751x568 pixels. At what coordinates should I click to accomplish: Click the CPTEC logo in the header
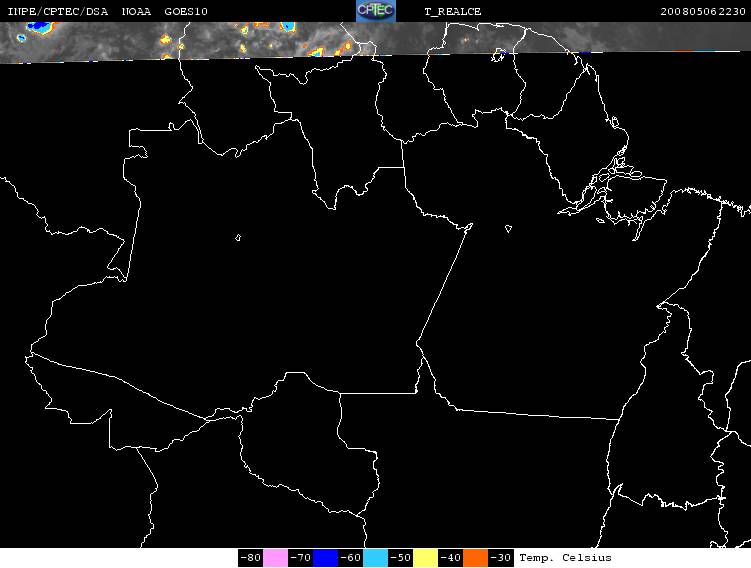[x=376, y=11]
